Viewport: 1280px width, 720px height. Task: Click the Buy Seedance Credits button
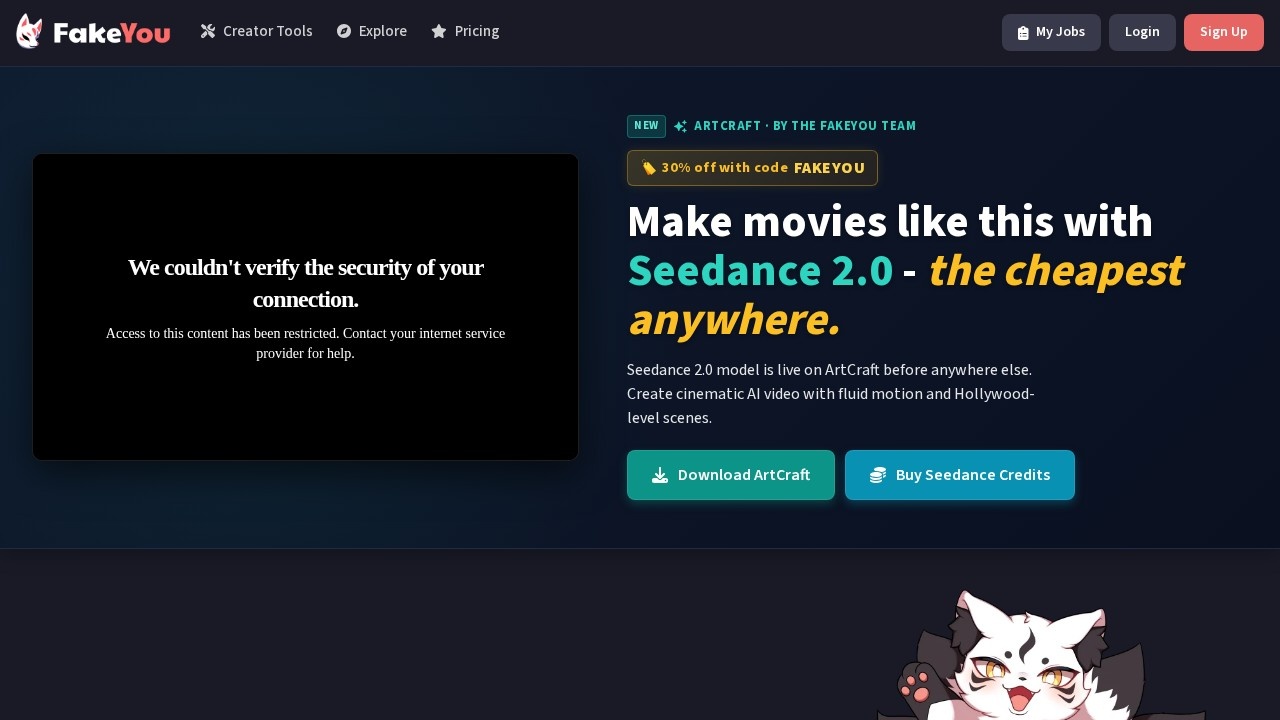point(960,475)
